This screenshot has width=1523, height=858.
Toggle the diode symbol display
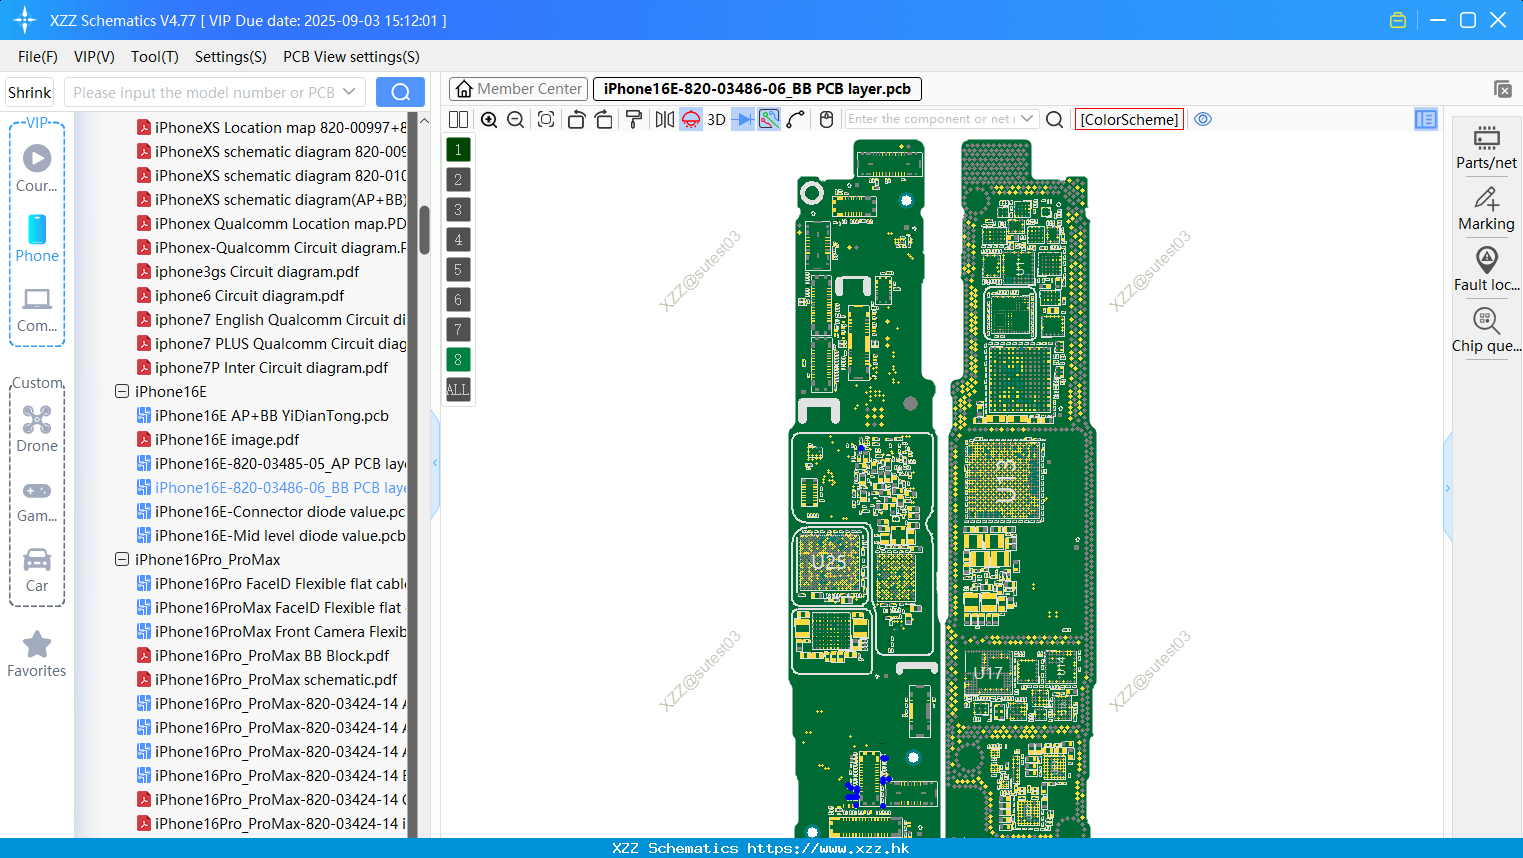743,120
